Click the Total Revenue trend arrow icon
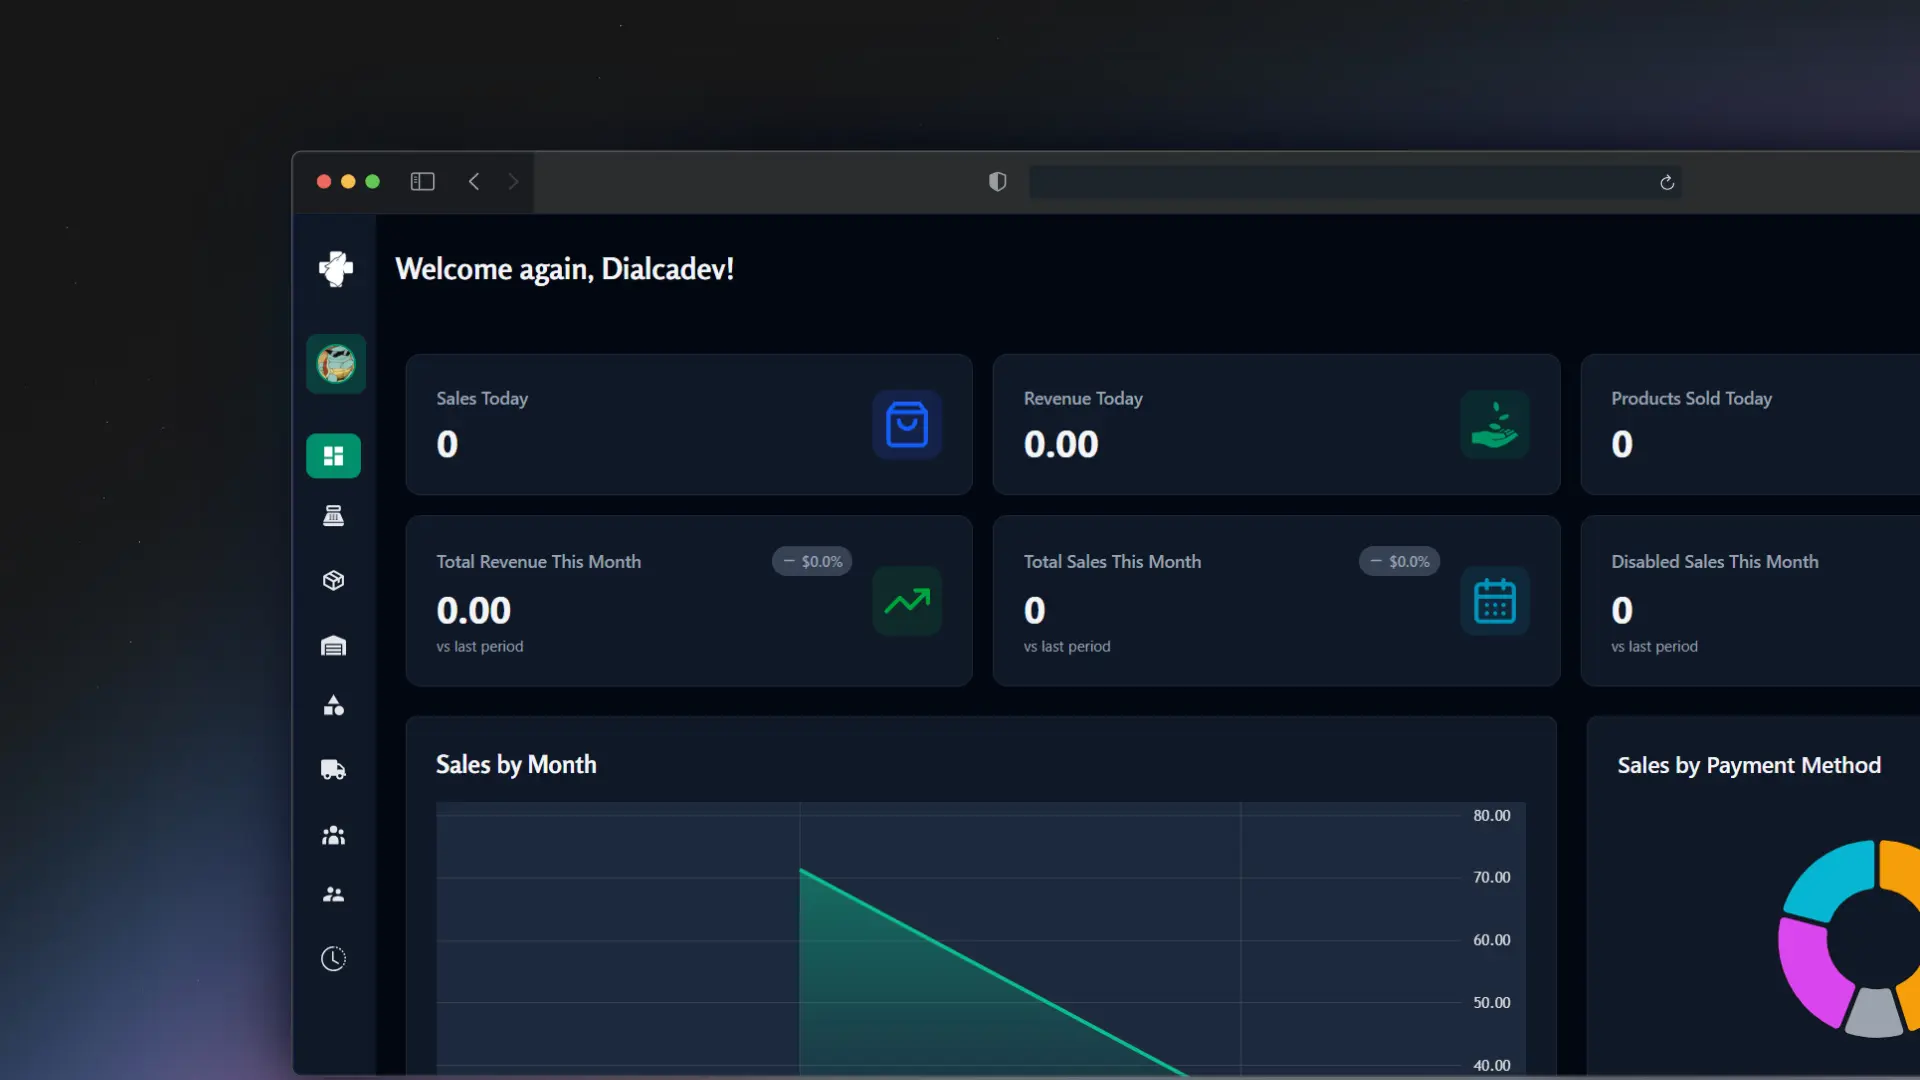Viewport: 1920px width, 1080px height. (907, 601)
